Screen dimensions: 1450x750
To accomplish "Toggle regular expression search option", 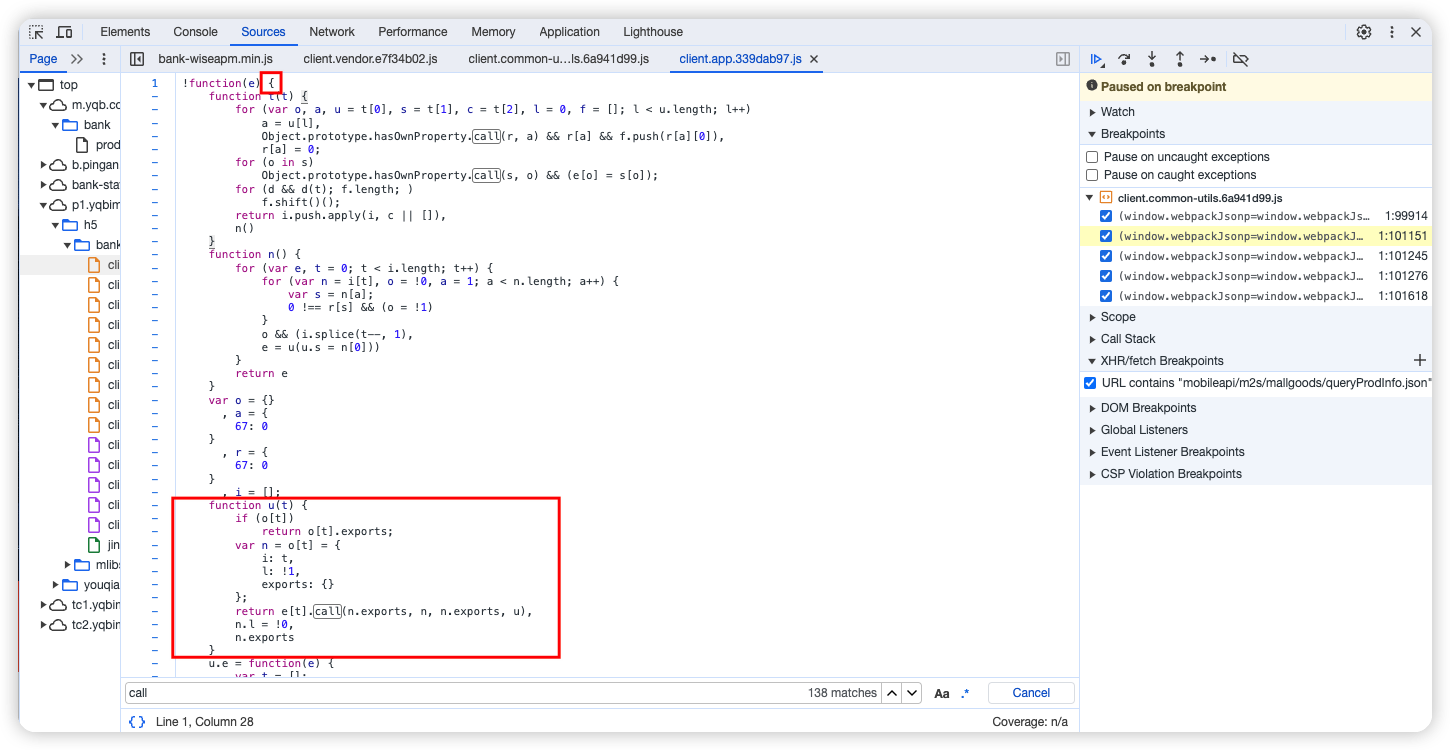I will [x=965, y=693].
